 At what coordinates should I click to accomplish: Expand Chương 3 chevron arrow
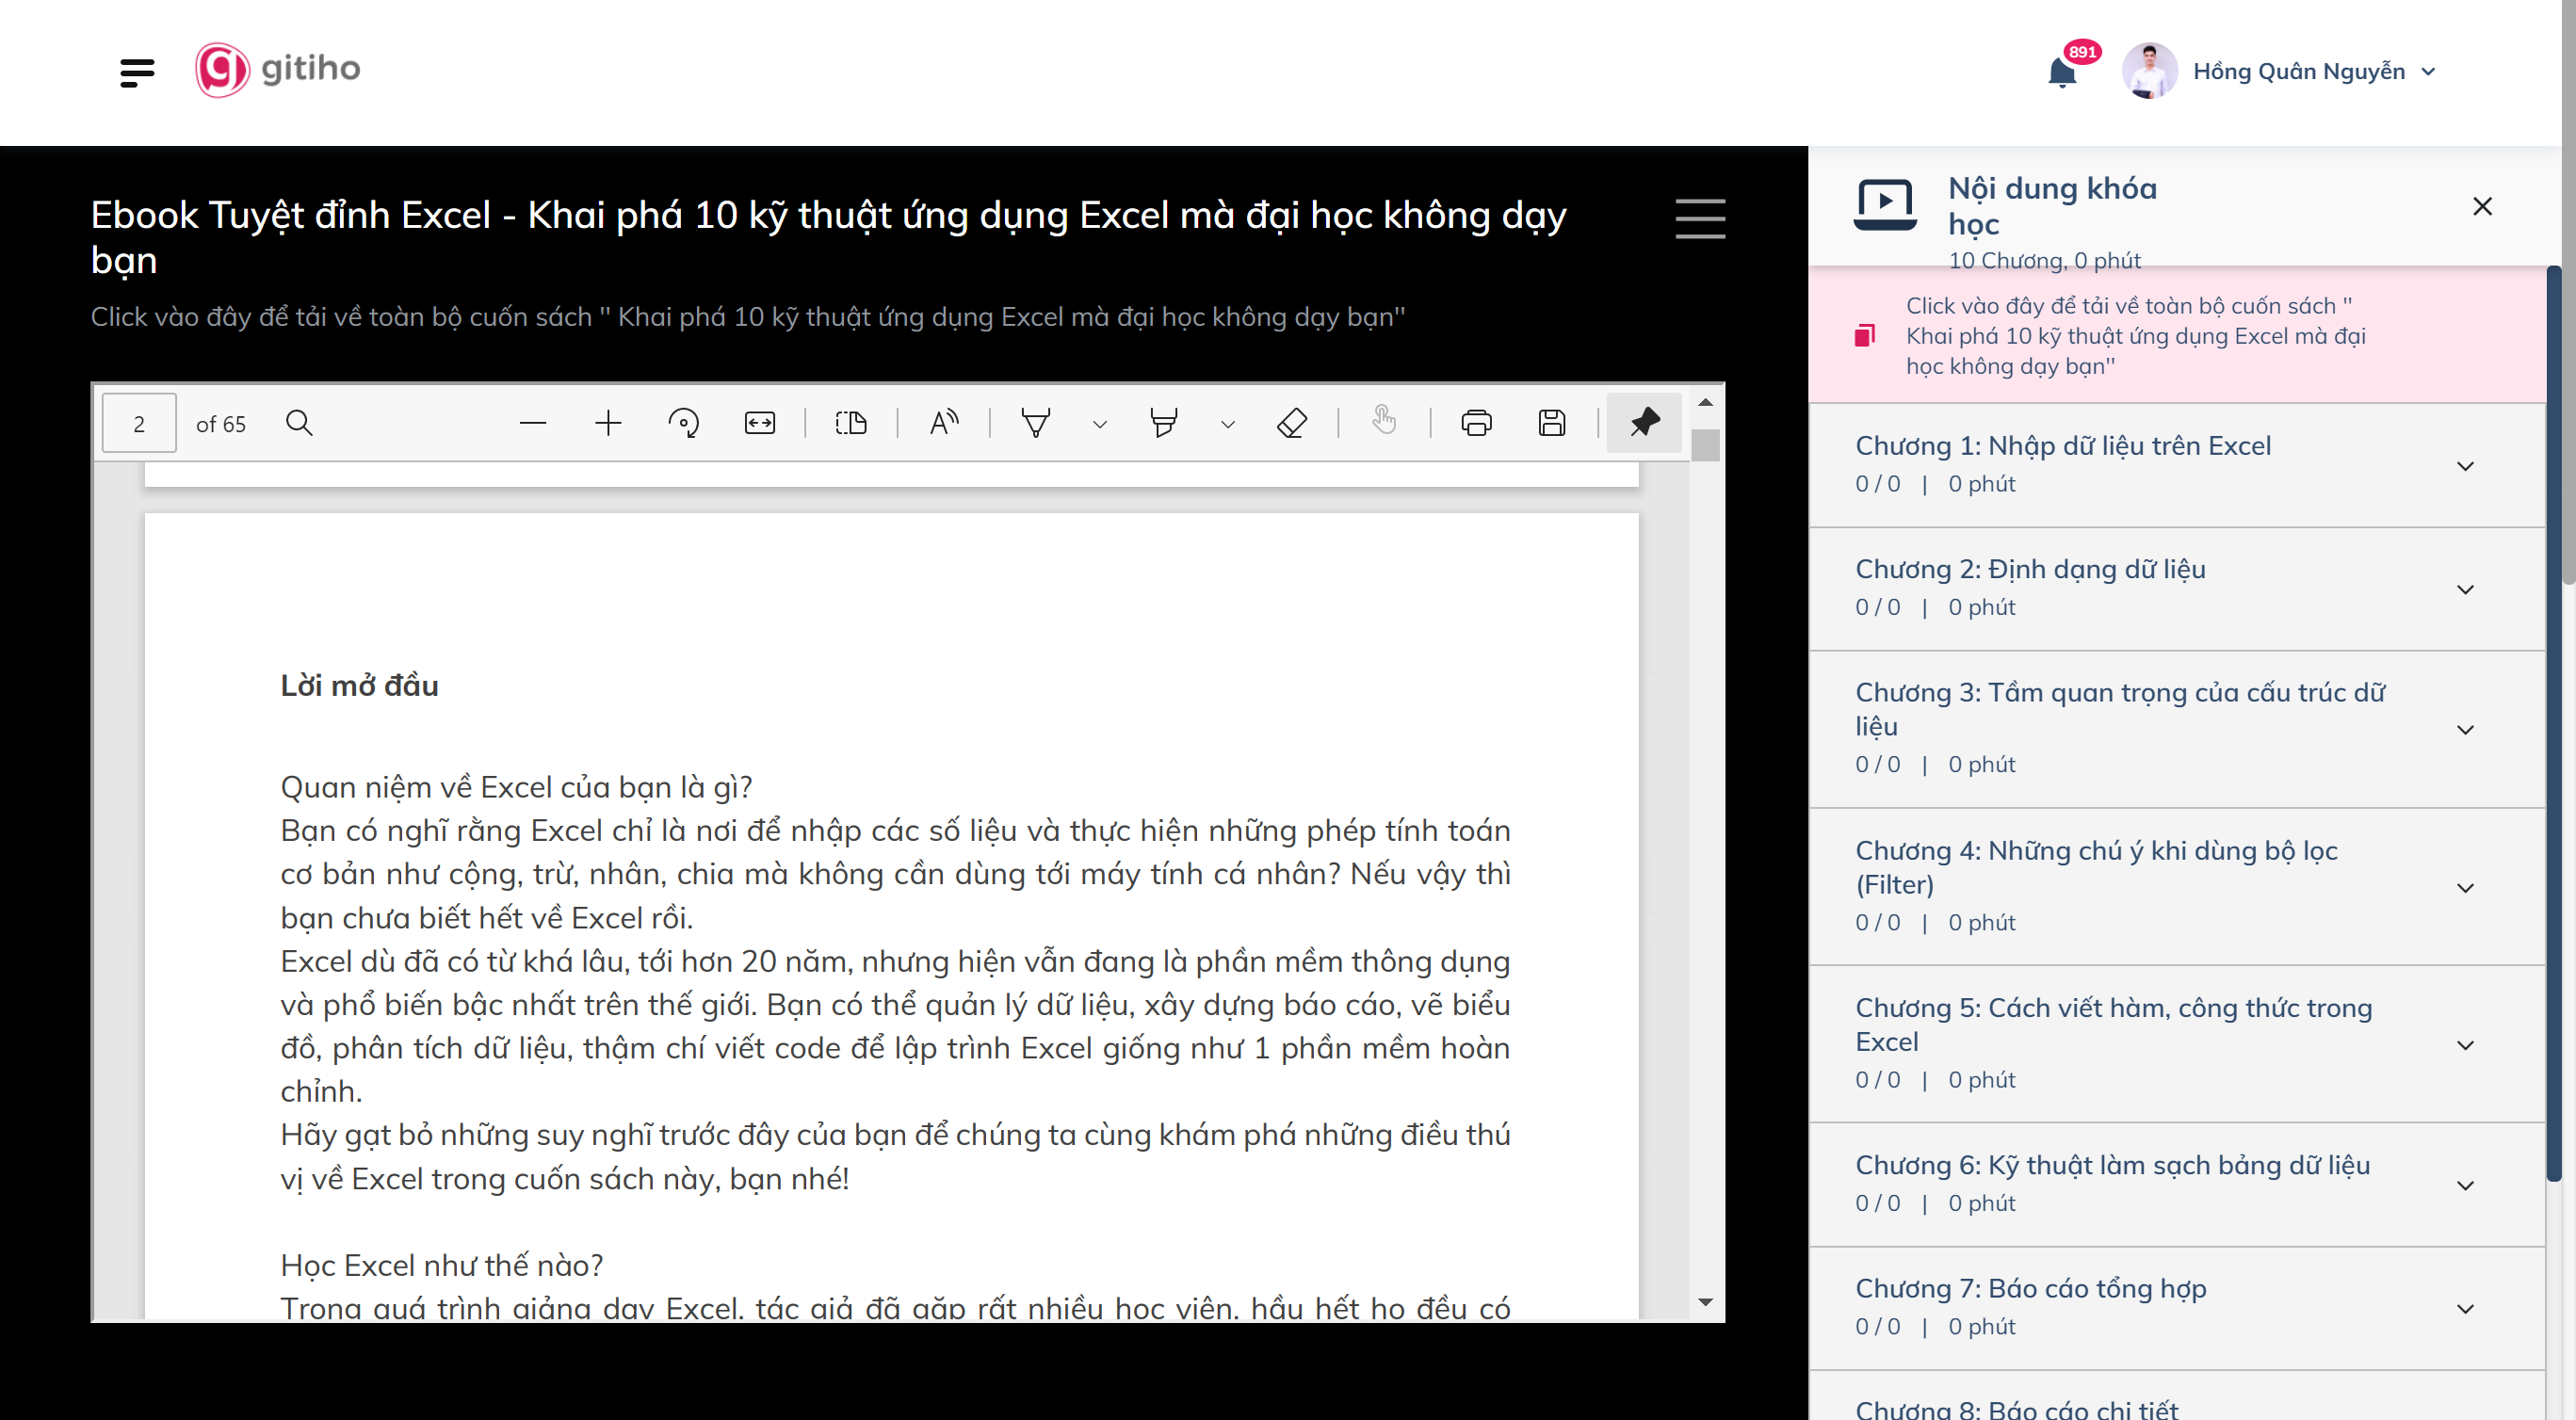click(x=2466, y=730)
